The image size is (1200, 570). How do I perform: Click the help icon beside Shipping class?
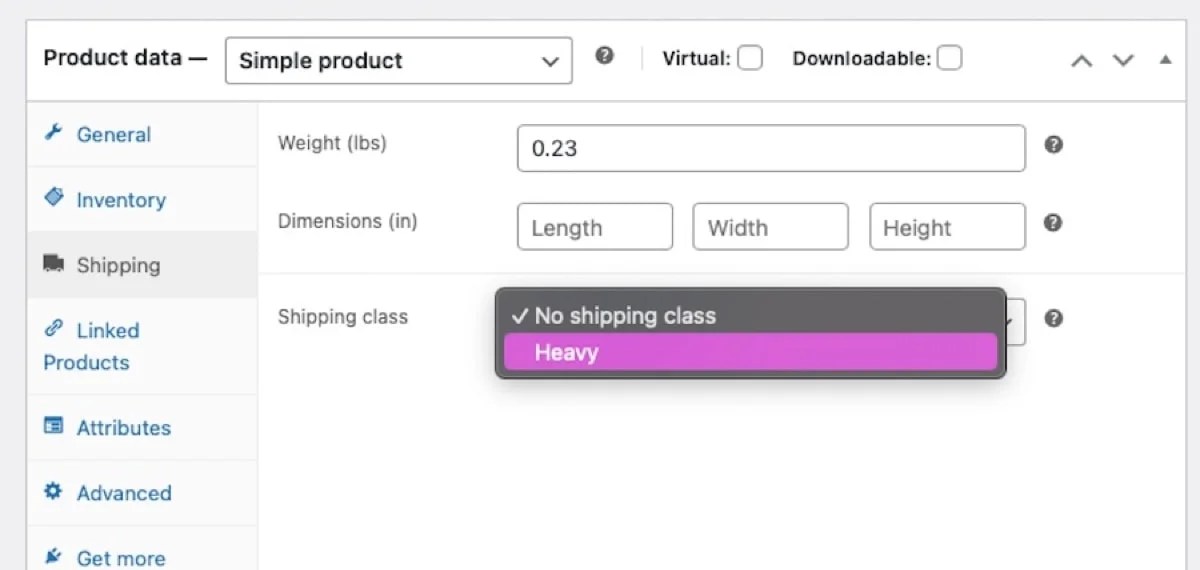point(1053,318)
